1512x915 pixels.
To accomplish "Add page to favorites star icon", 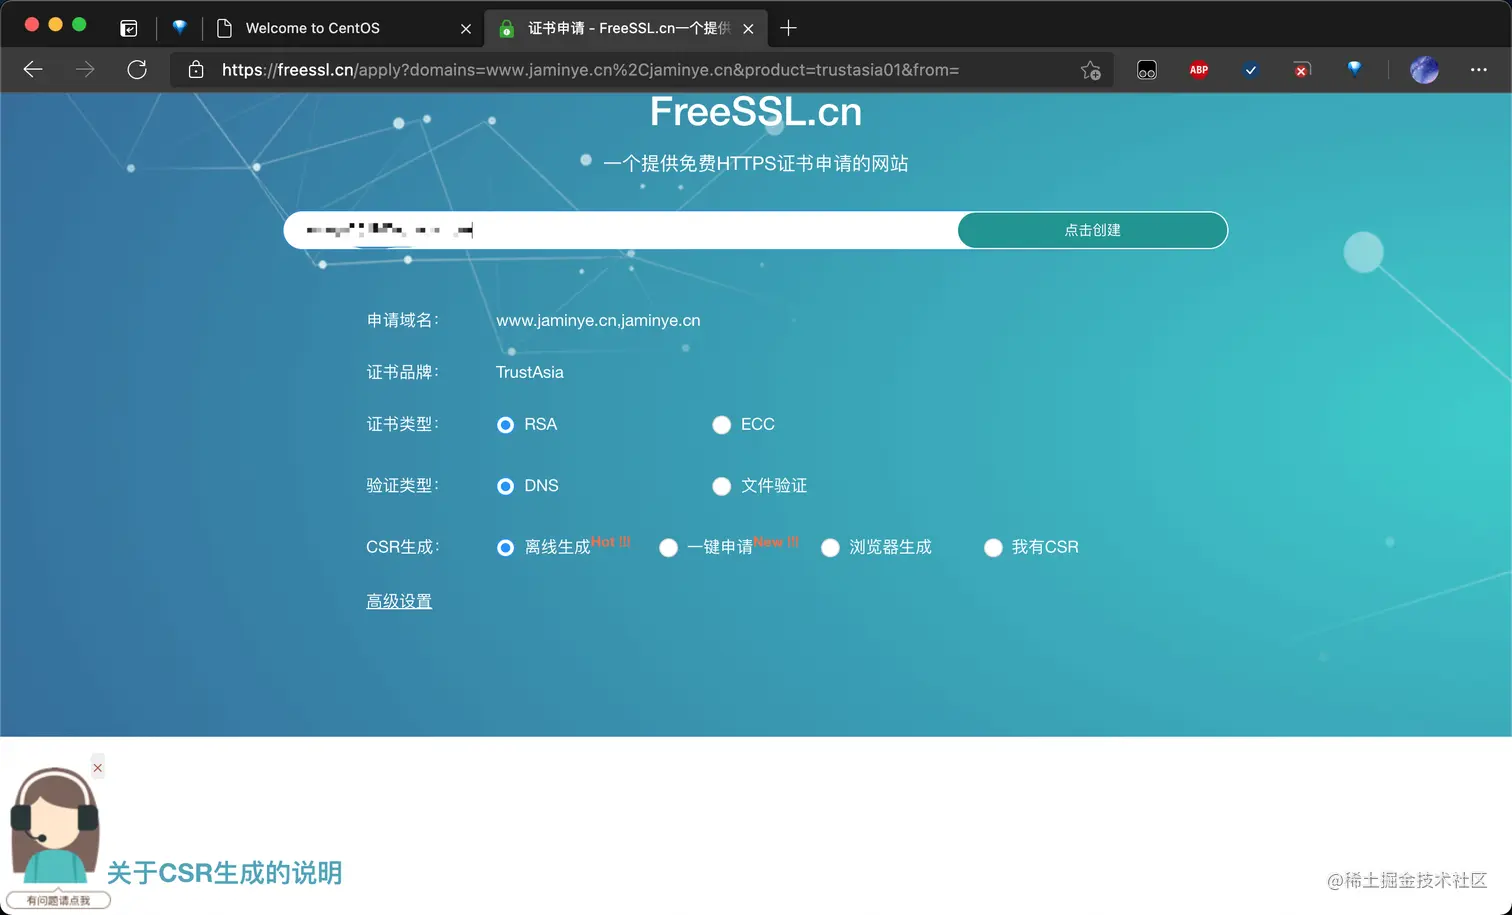I will tap(1090, 70).
